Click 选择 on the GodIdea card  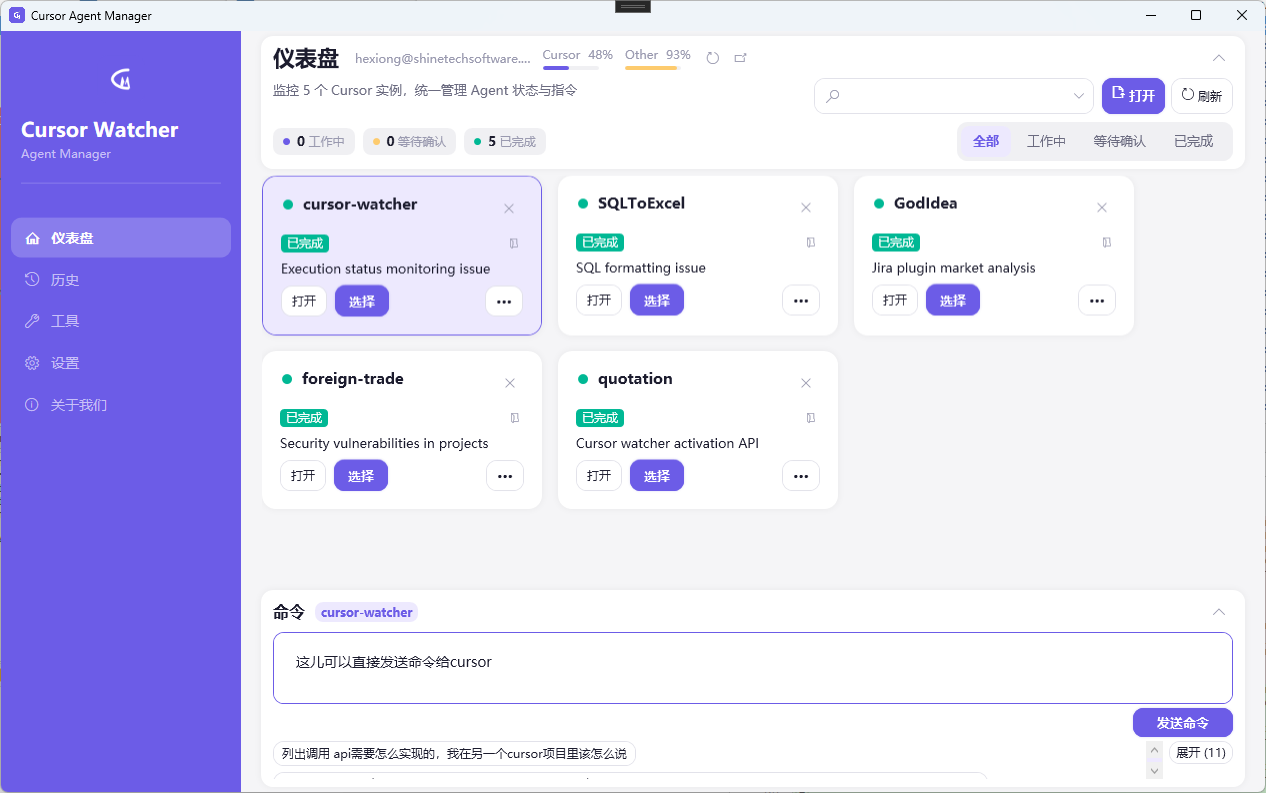pyautogui.click(x=953, y=300)
